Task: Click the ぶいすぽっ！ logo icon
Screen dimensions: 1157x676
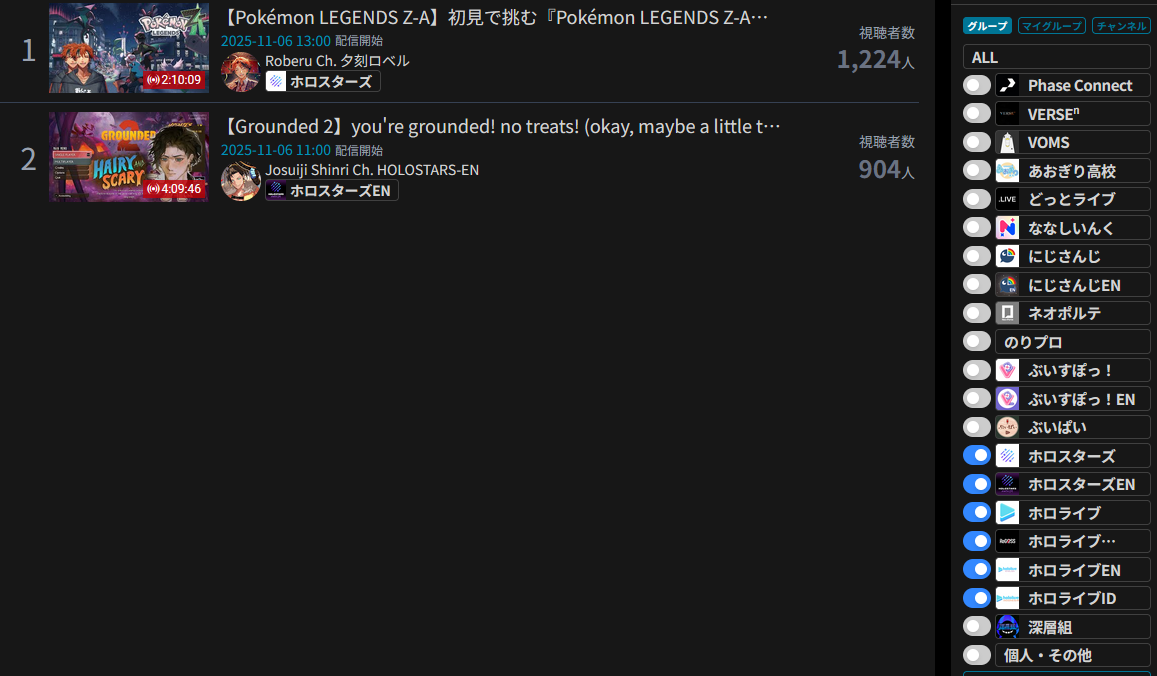Action: click(x=1007, y=370)
